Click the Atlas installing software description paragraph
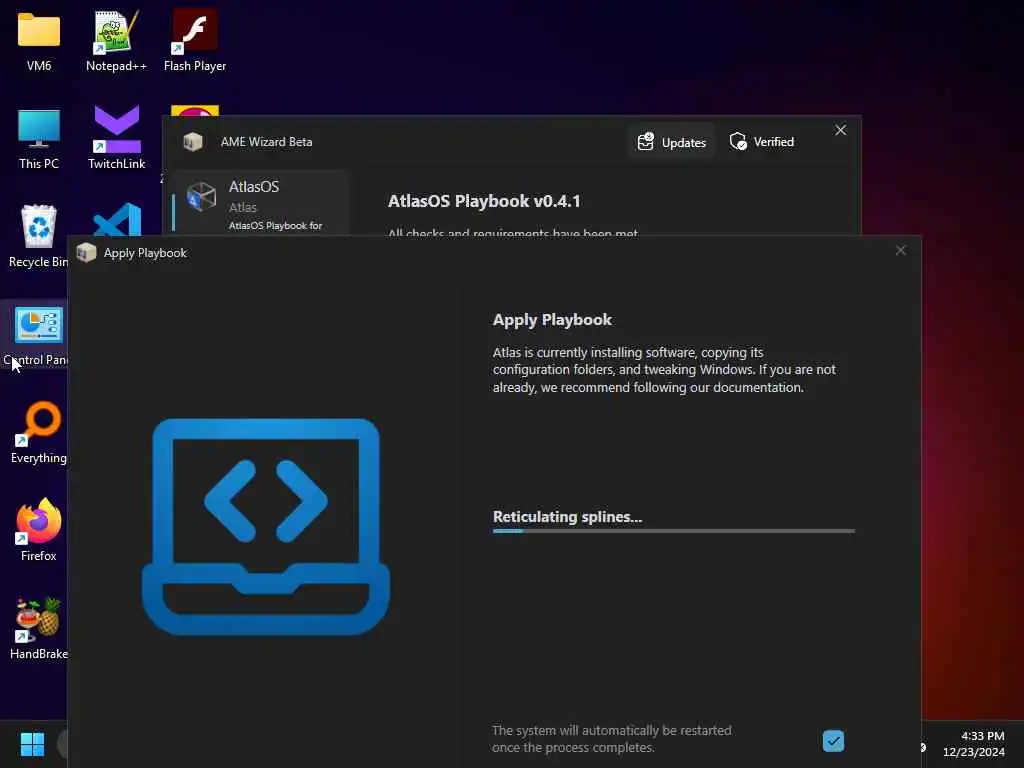This screenshot has height=768, width=1024. click(664, 370)
